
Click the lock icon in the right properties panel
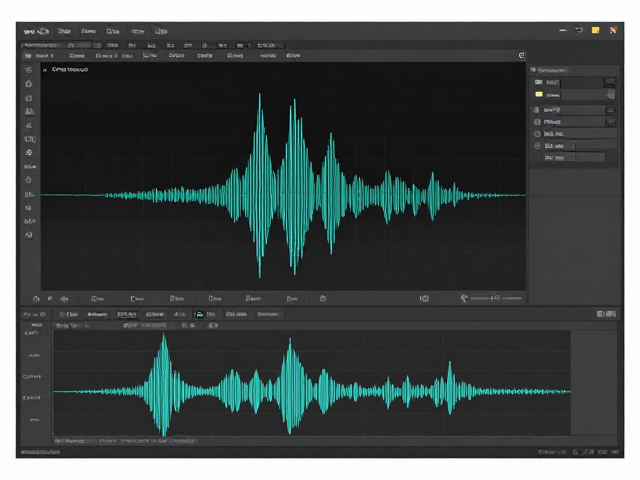[x=537, y=146]
